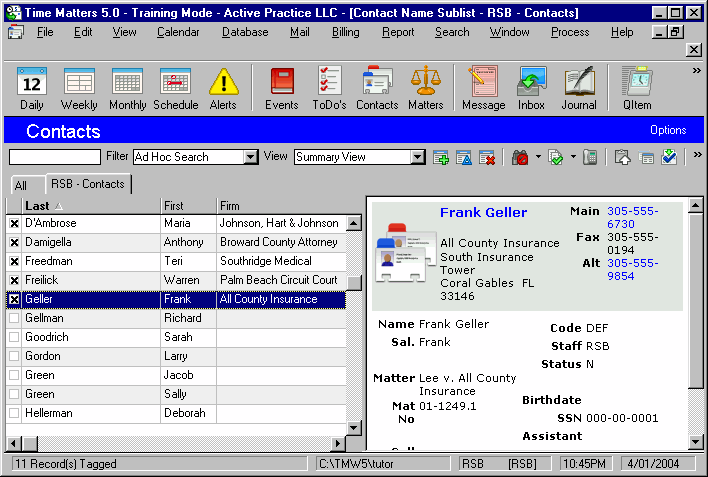The image size is (708, 477).
Task: Untag the Geller record checkbox
Action: point(14,299)
